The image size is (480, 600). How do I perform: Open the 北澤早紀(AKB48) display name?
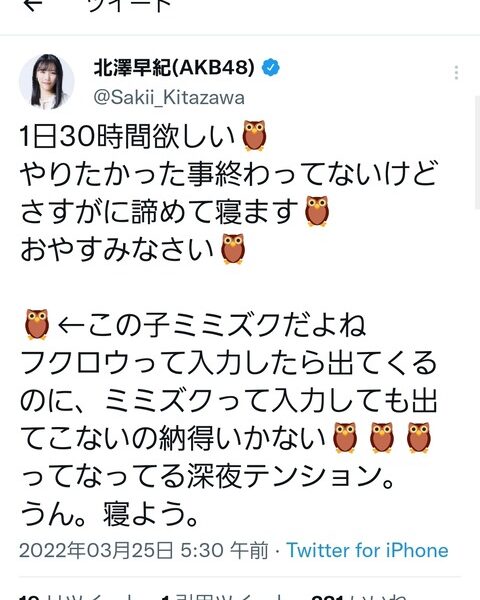pos(174,68)
